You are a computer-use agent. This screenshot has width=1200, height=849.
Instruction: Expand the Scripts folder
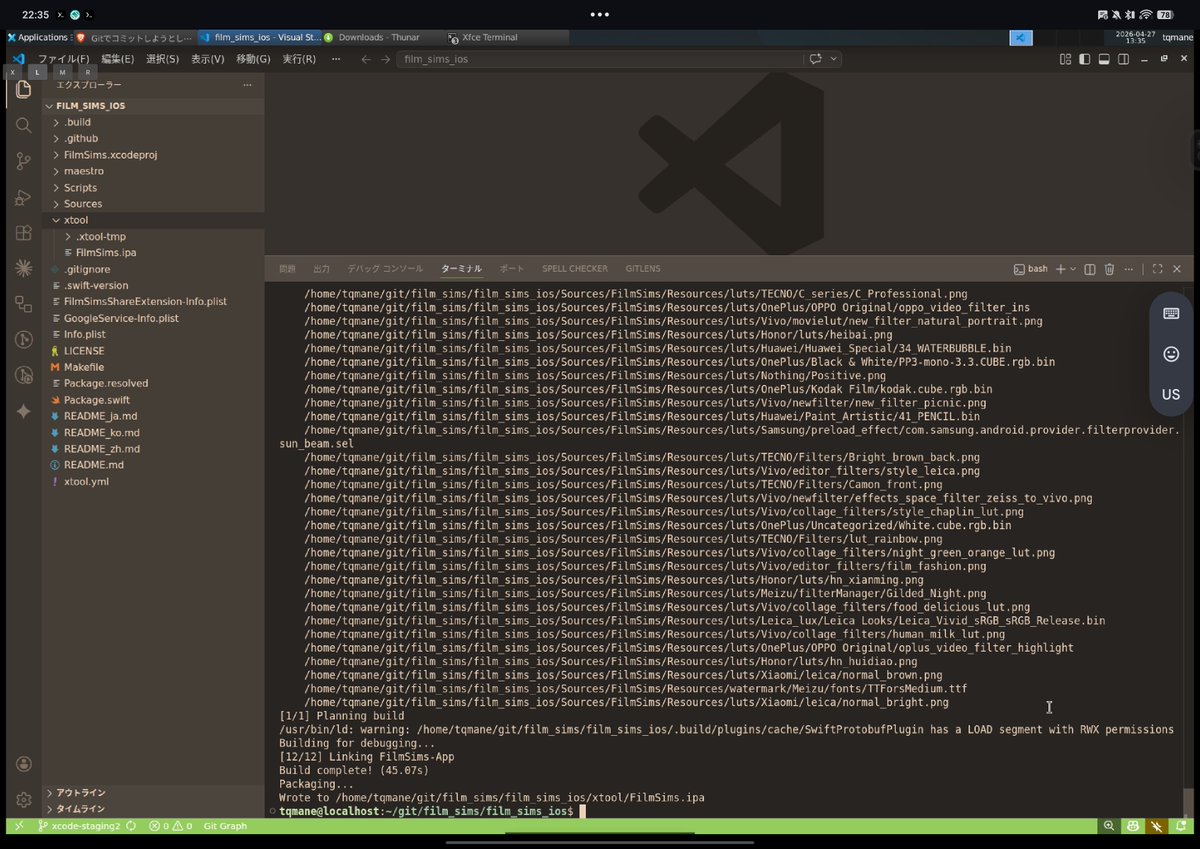[x=154, y=187]
